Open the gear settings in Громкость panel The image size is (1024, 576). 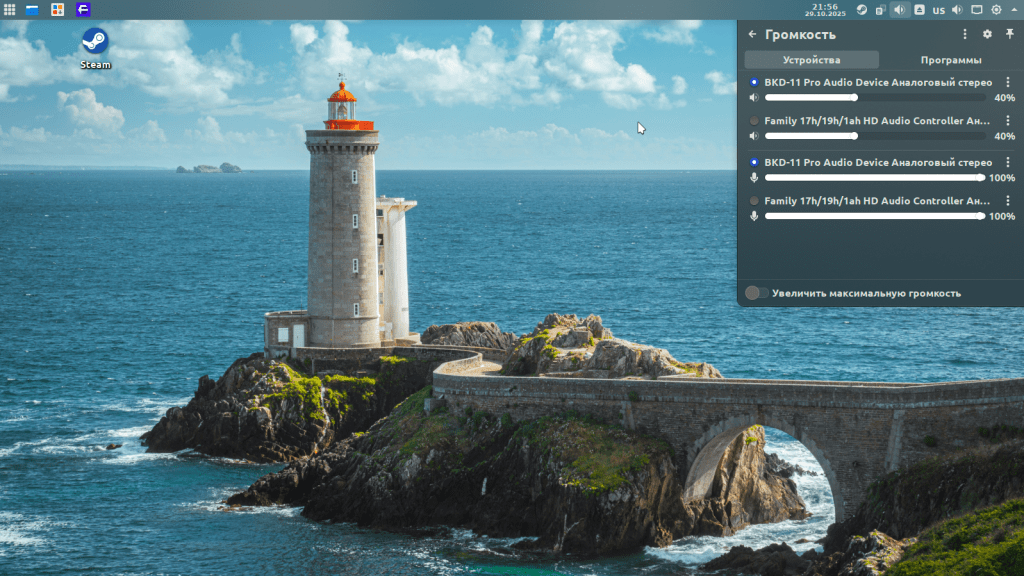987,34
